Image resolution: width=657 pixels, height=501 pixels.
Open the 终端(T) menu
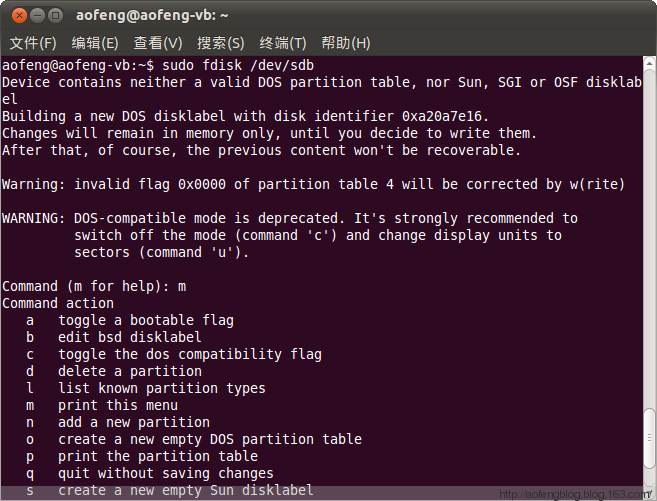coord(283,43)
